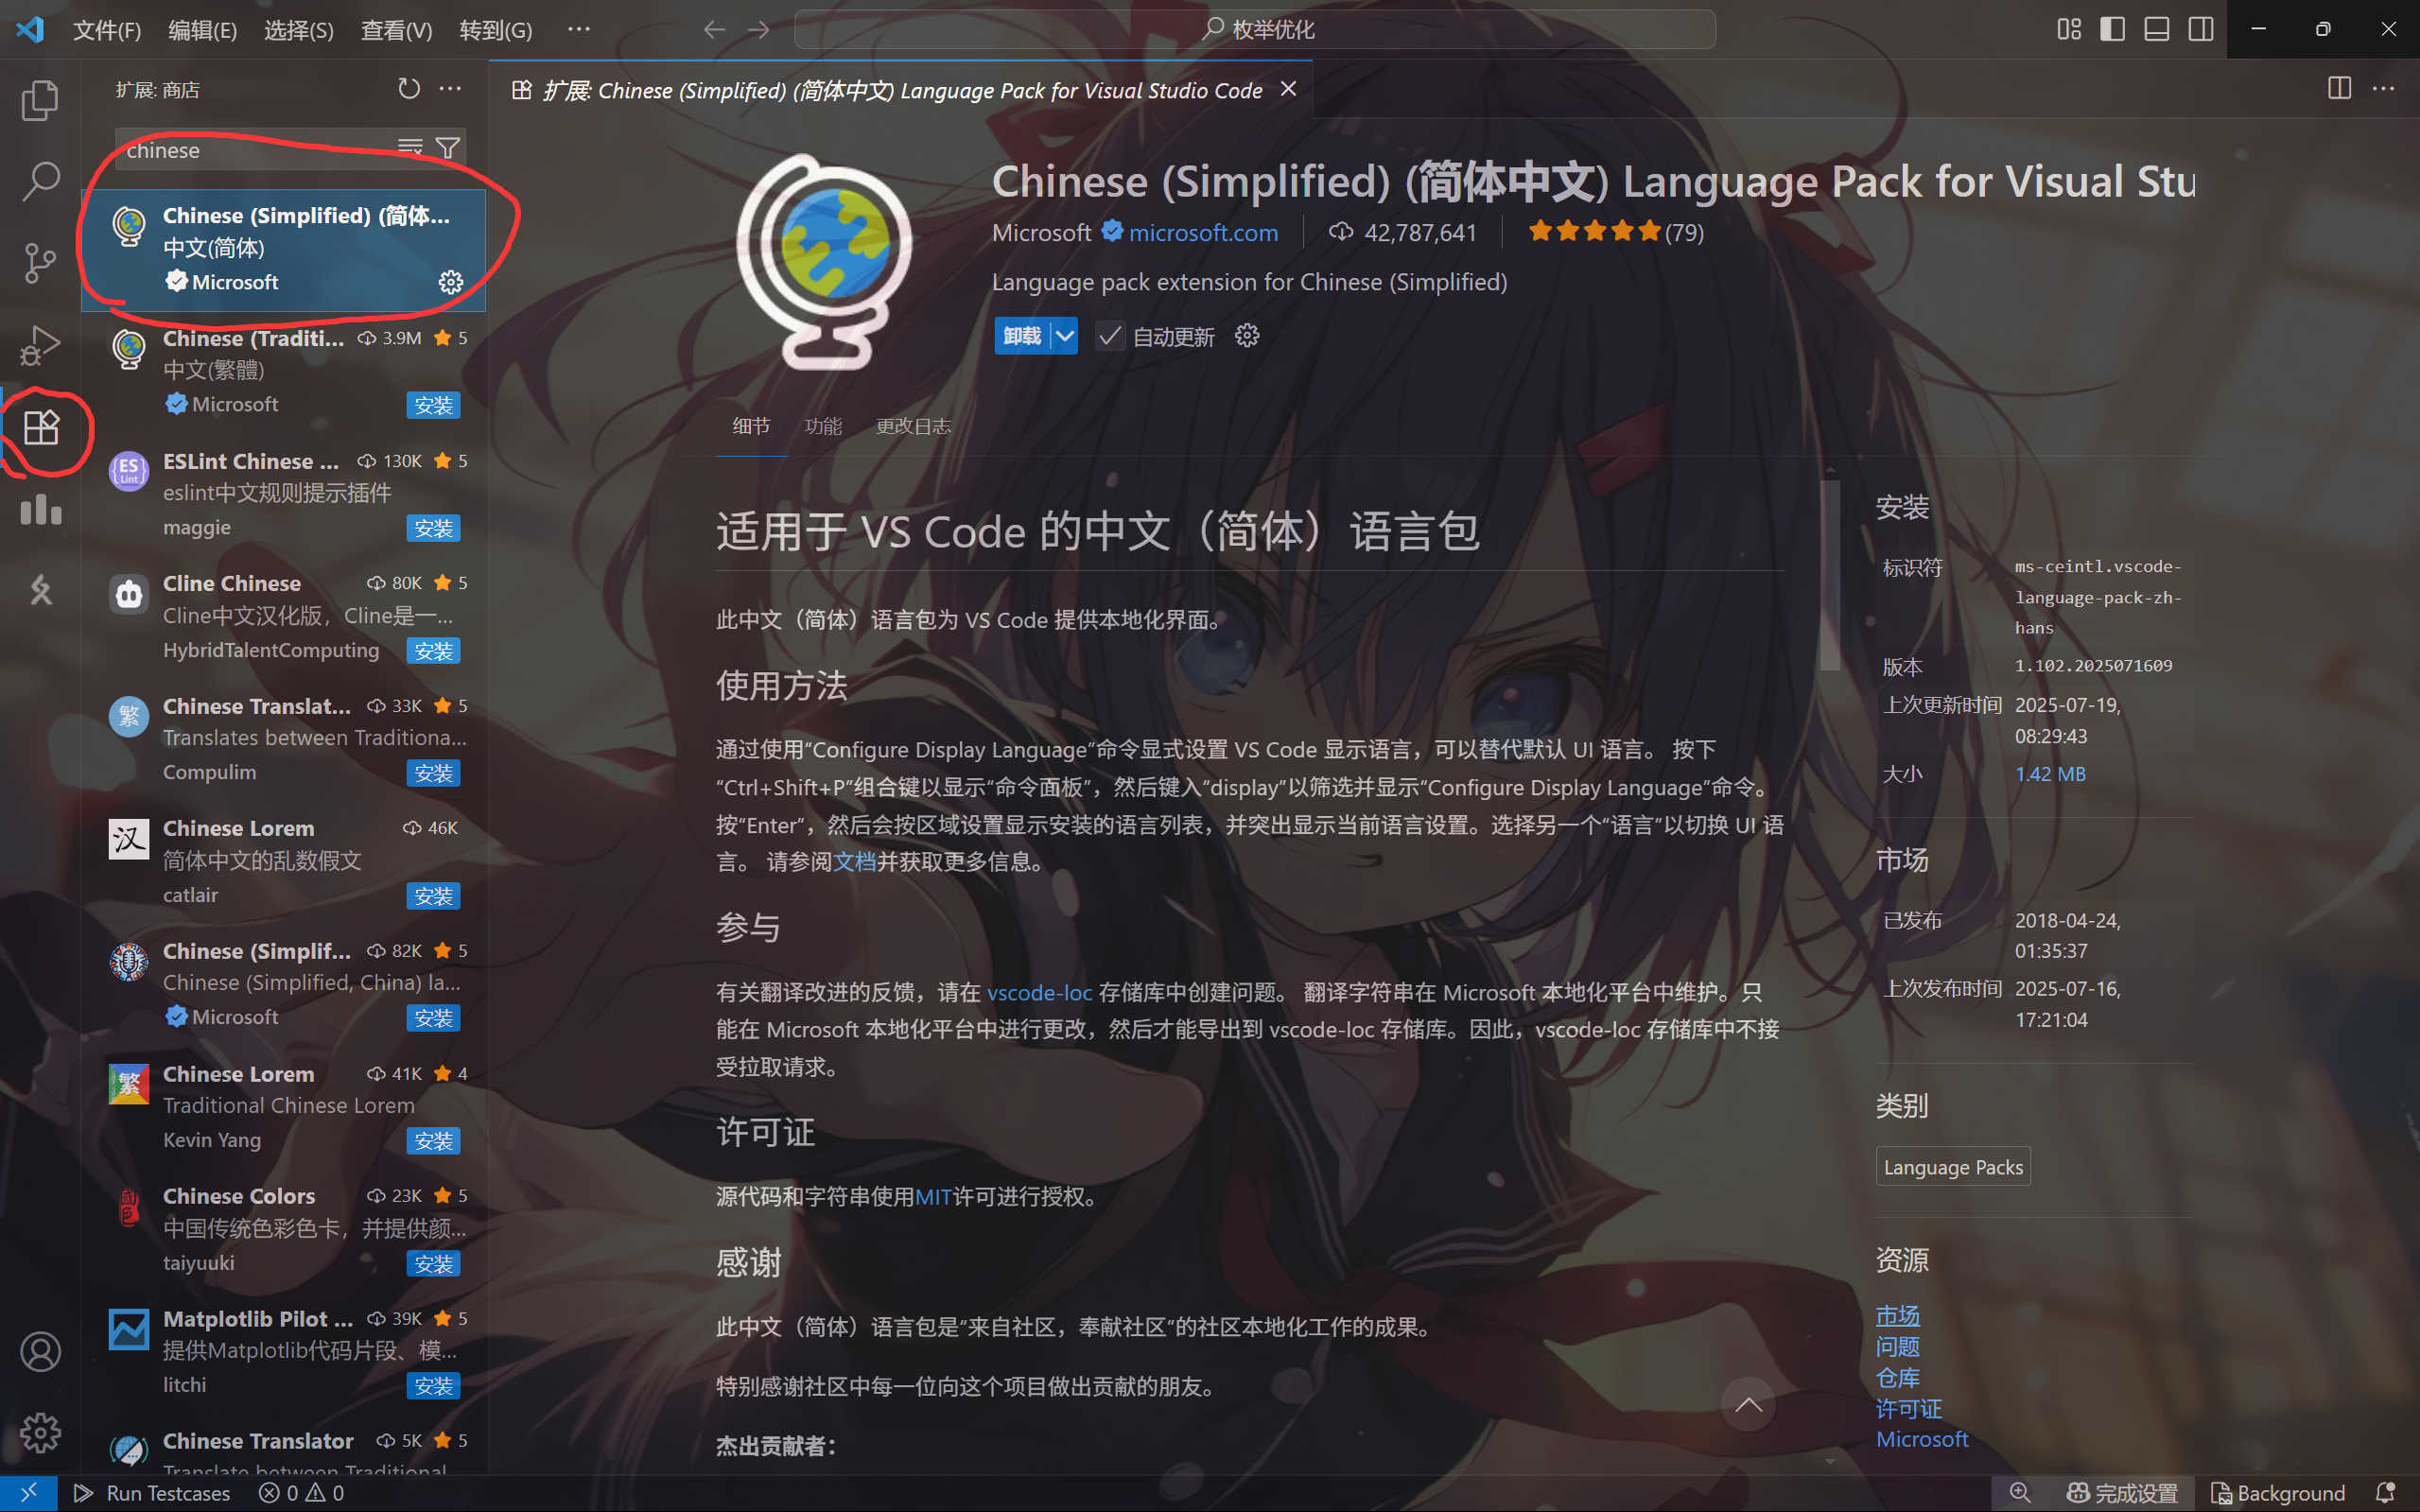The image size is (2420, 1512).
Task: Open the Source Control view
Action: pyautogui.click(x=40, y=263)
